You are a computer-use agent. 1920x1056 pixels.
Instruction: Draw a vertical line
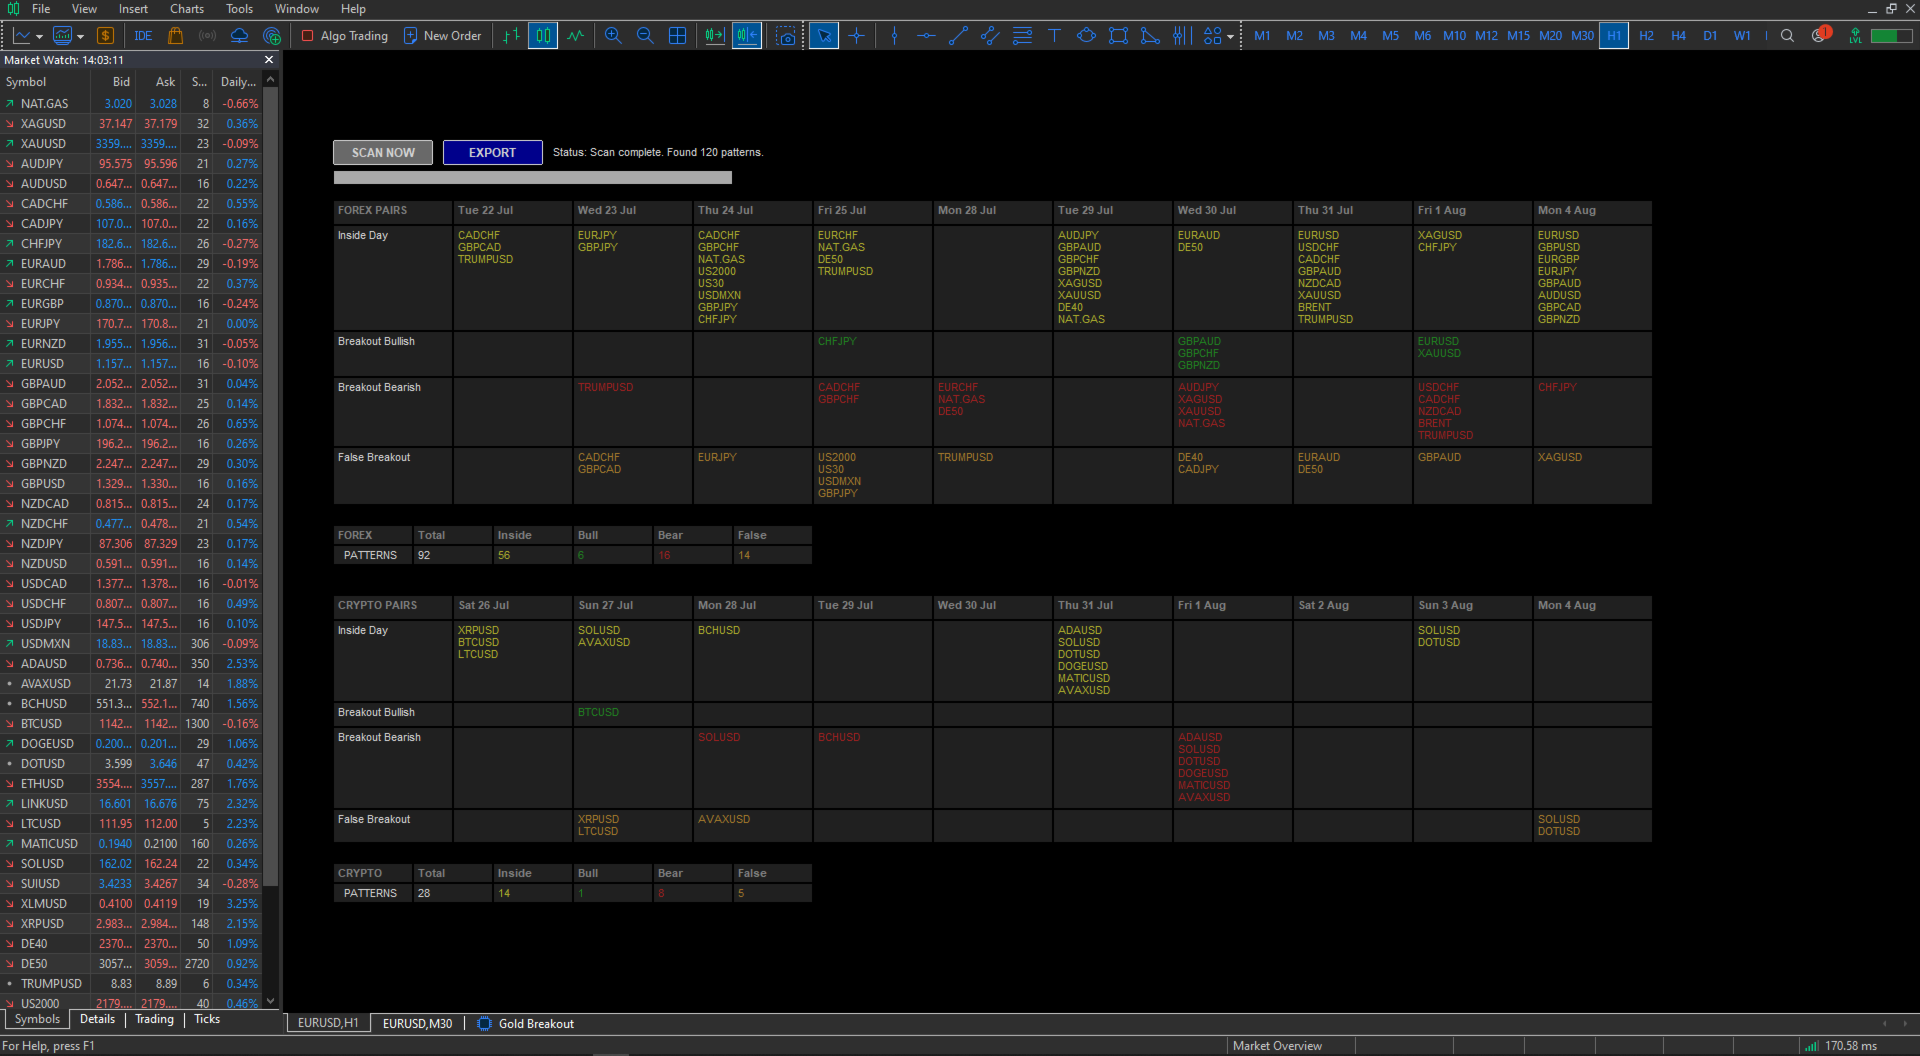(x=894, y=36)
